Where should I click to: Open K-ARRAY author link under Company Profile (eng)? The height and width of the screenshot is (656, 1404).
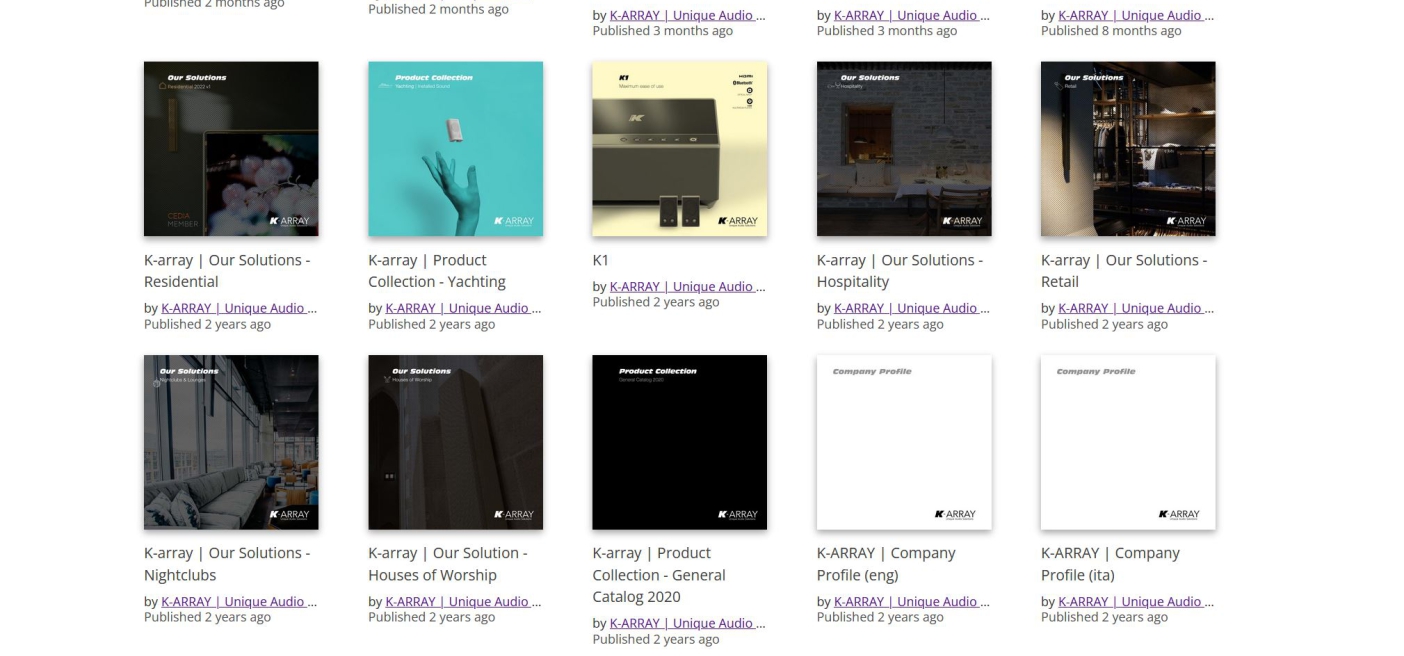tap(912, 602)
